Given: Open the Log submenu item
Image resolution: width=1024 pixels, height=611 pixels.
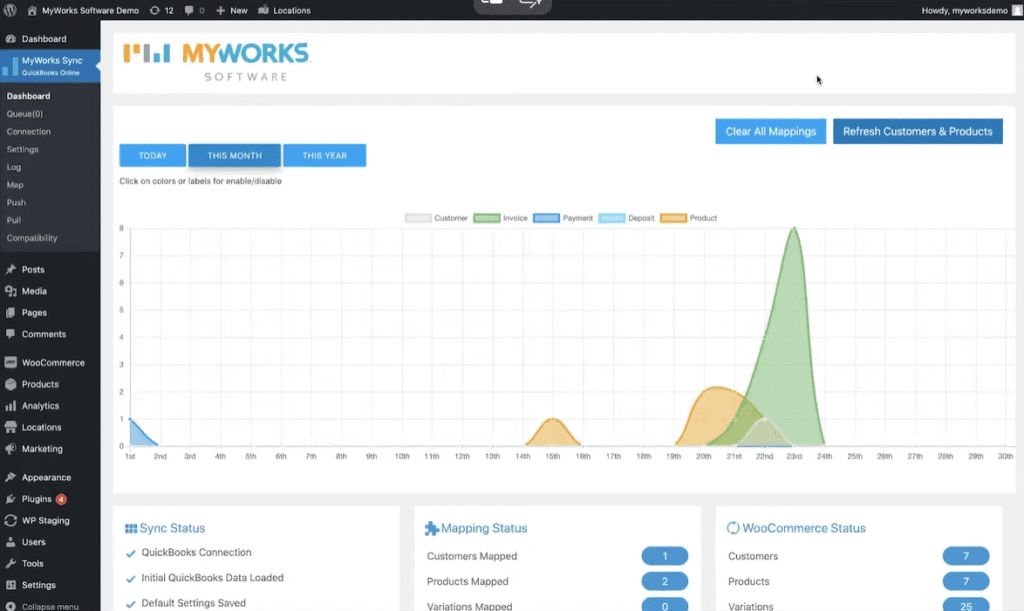Looking at the screenshot, I should [x=14, y=167].
